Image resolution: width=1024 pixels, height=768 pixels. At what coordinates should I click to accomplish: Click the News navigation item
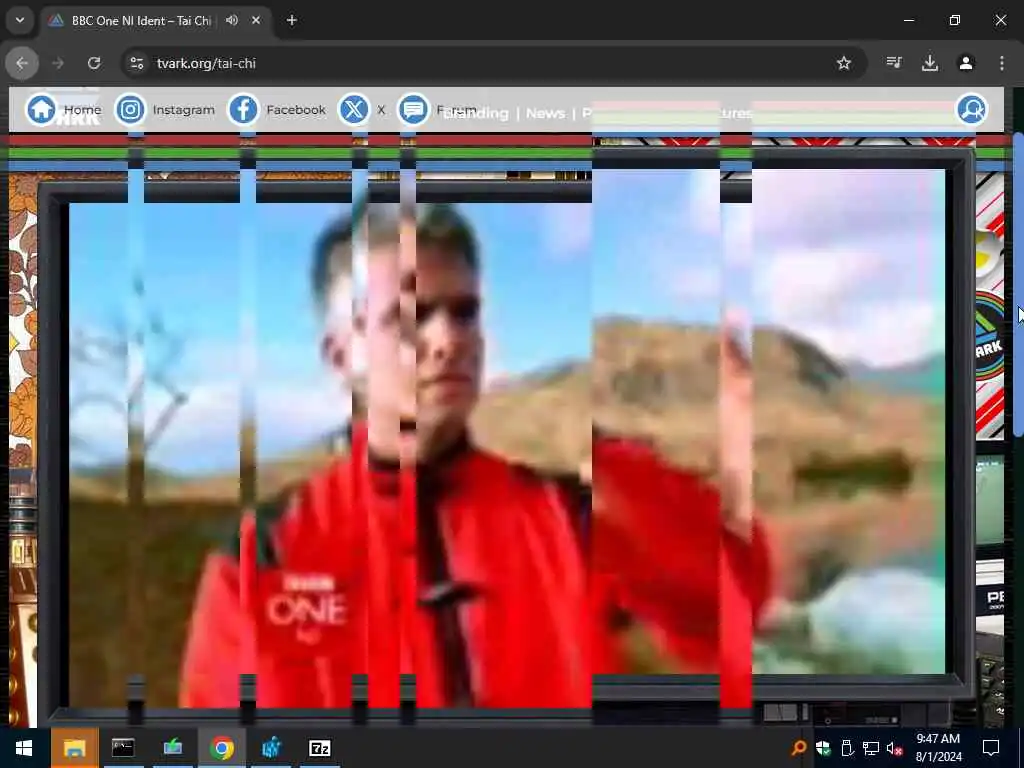tap(545, 114)
